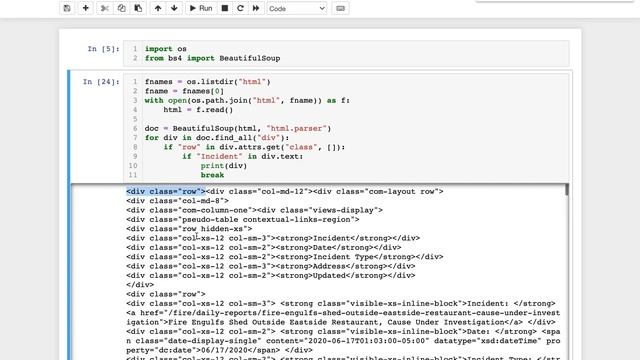Move the selected cell down
640x360 pixels.
click(174, 8)
